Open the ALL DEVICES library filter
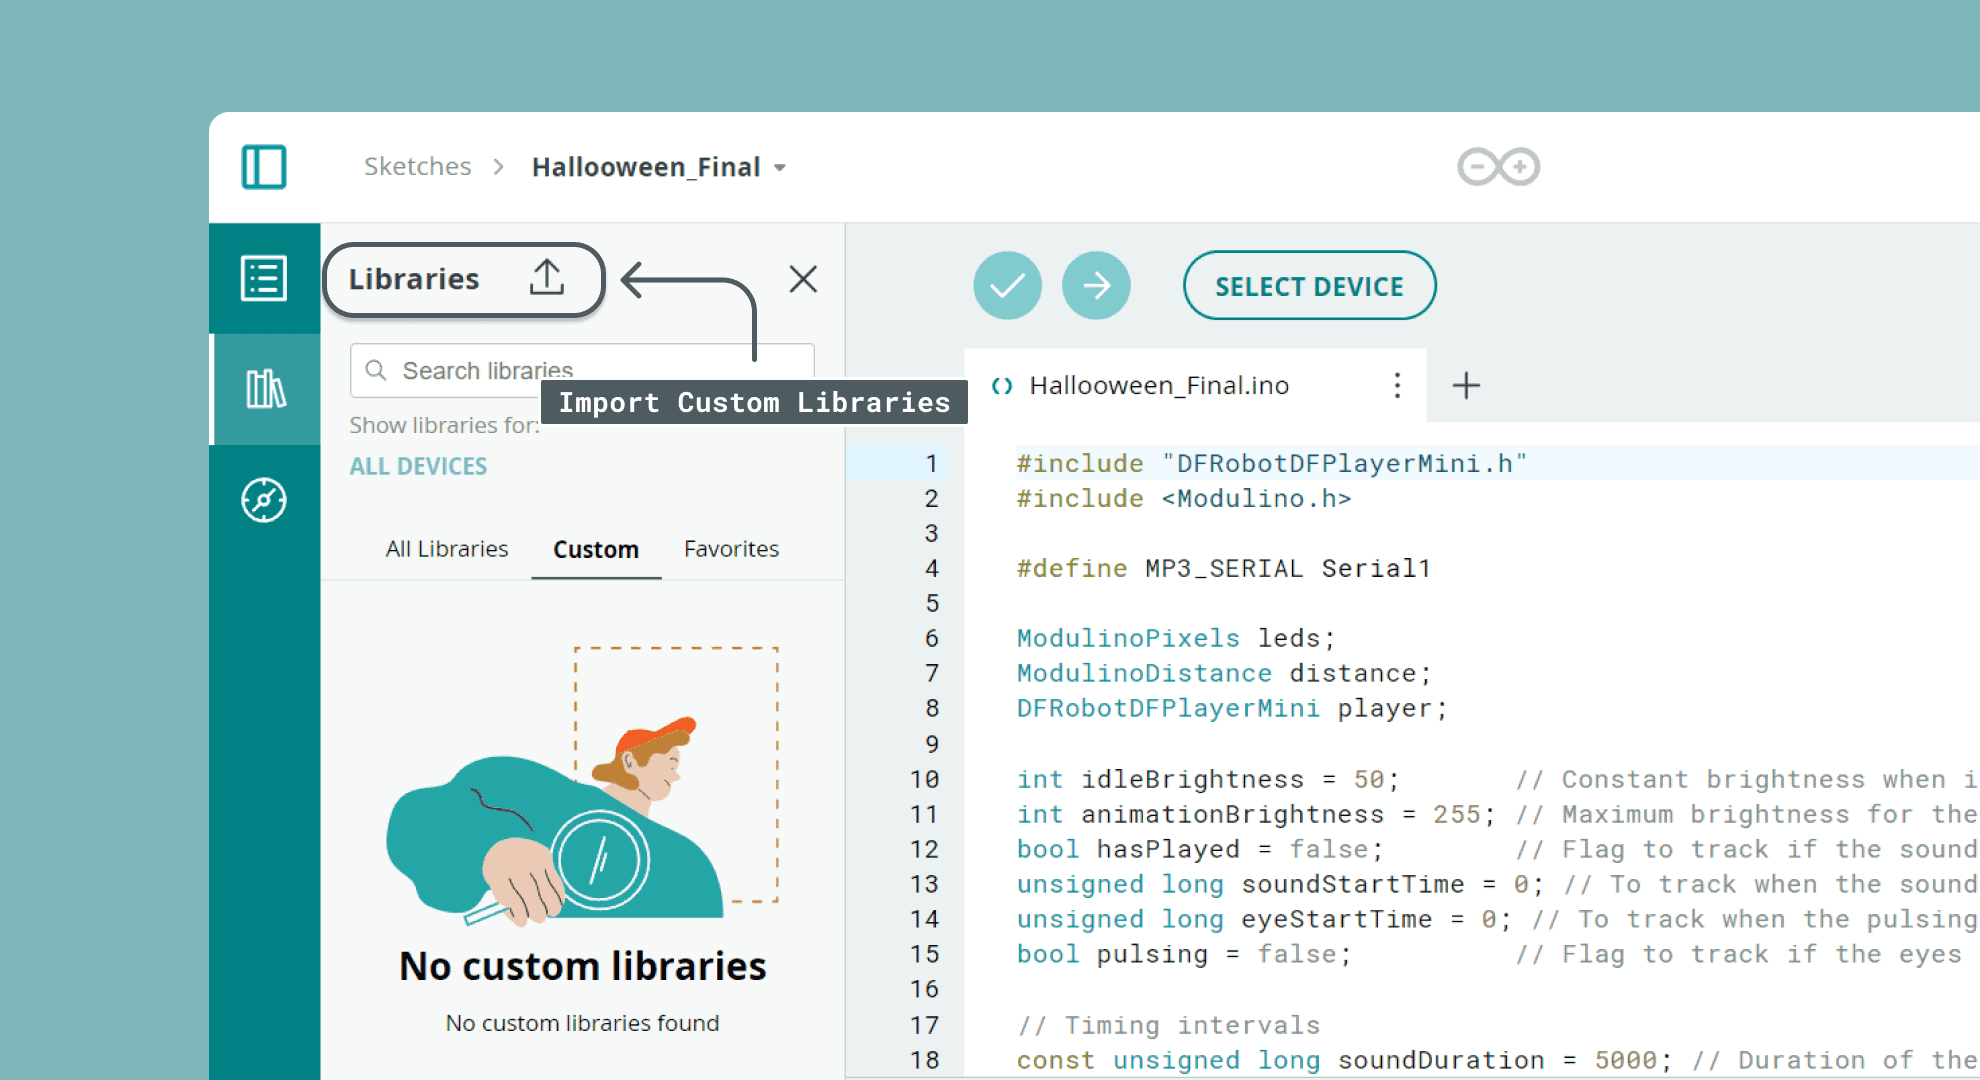This screenshot has height=1080, width=1980. (418, 465)
